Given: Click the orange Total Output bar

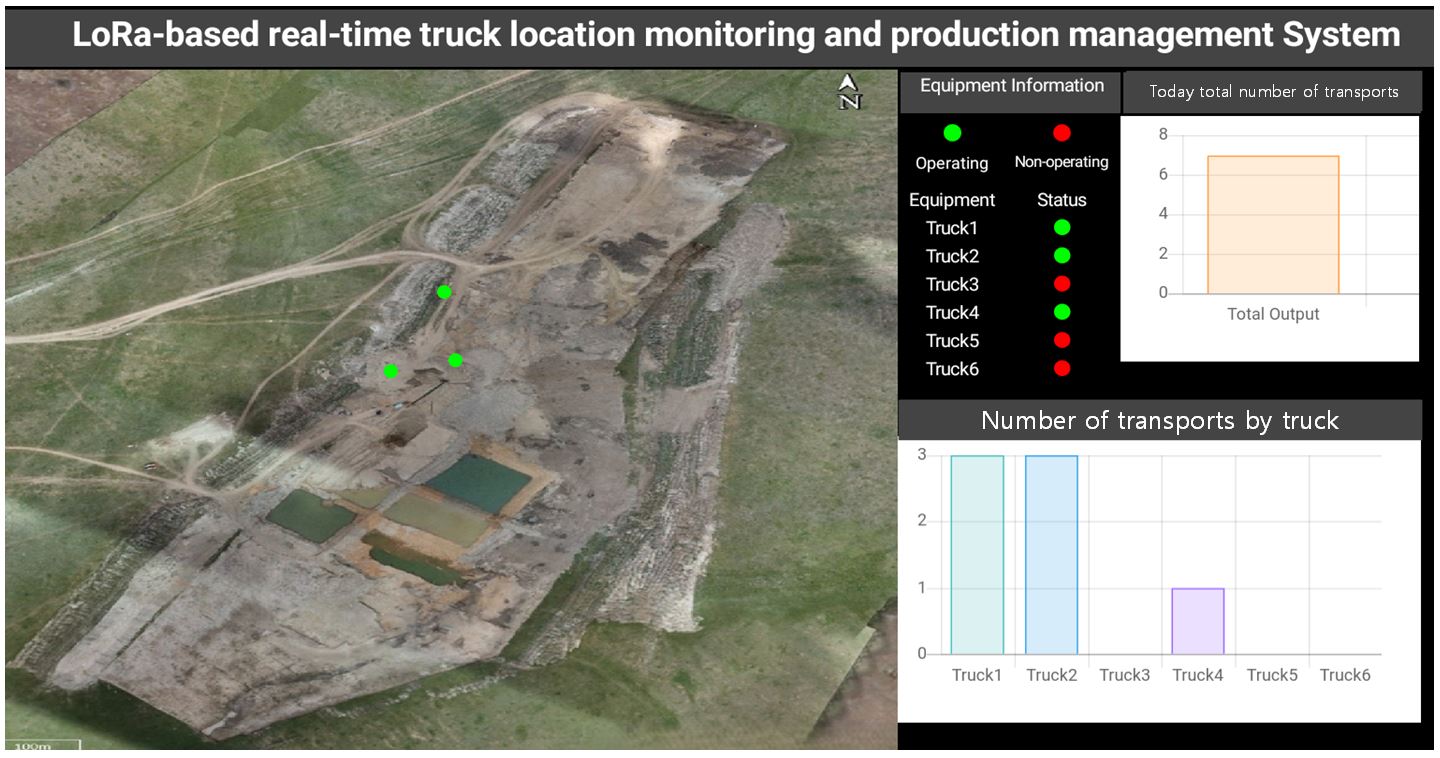Looking at the screenshot, I should [x=1273, y=225].
